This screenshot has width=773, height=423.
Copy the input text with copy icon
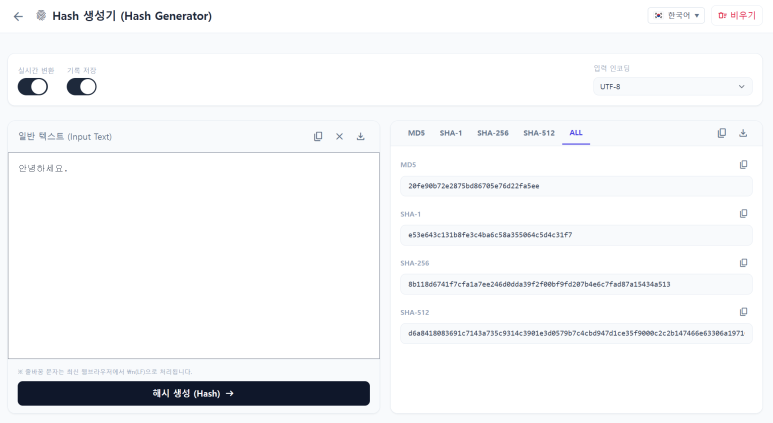click(x=318, y=137)
